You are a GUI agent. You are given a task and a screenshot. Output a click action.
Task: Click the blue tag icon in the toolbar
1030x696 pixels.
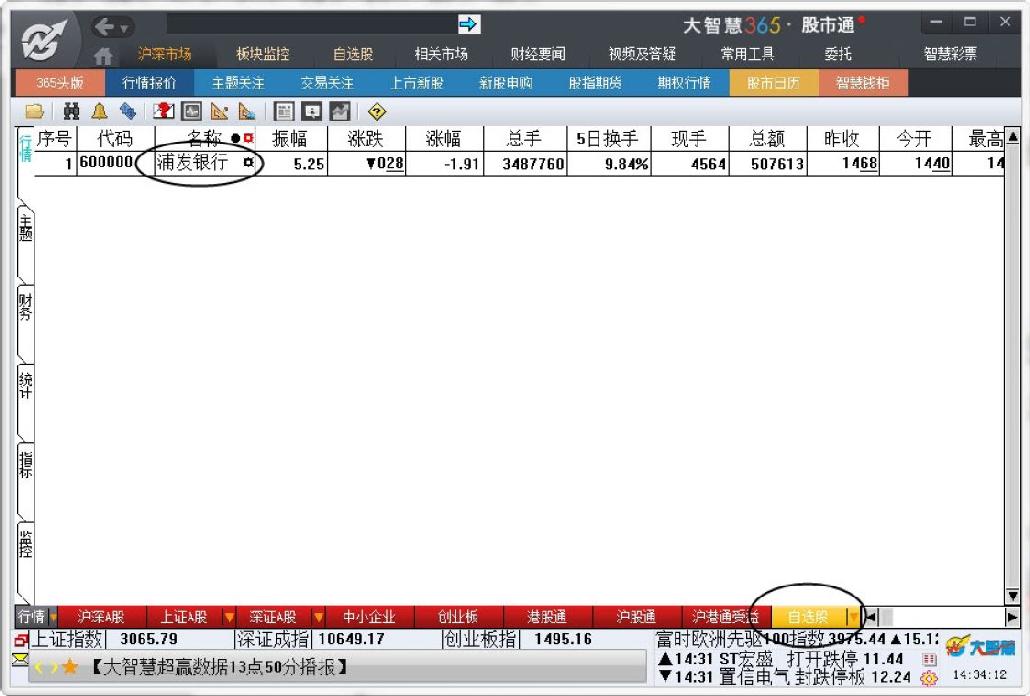127,112
